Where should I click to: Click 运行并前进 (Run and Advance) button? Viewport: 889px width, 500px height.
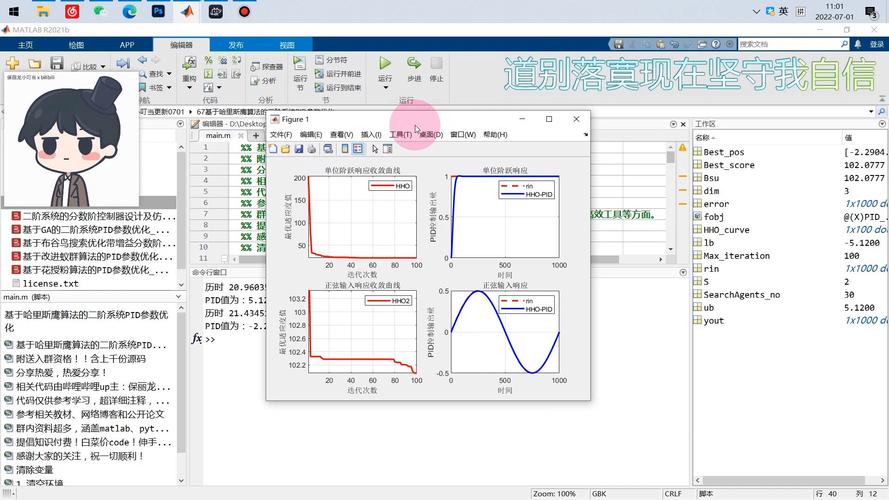[x=338, y=74]
